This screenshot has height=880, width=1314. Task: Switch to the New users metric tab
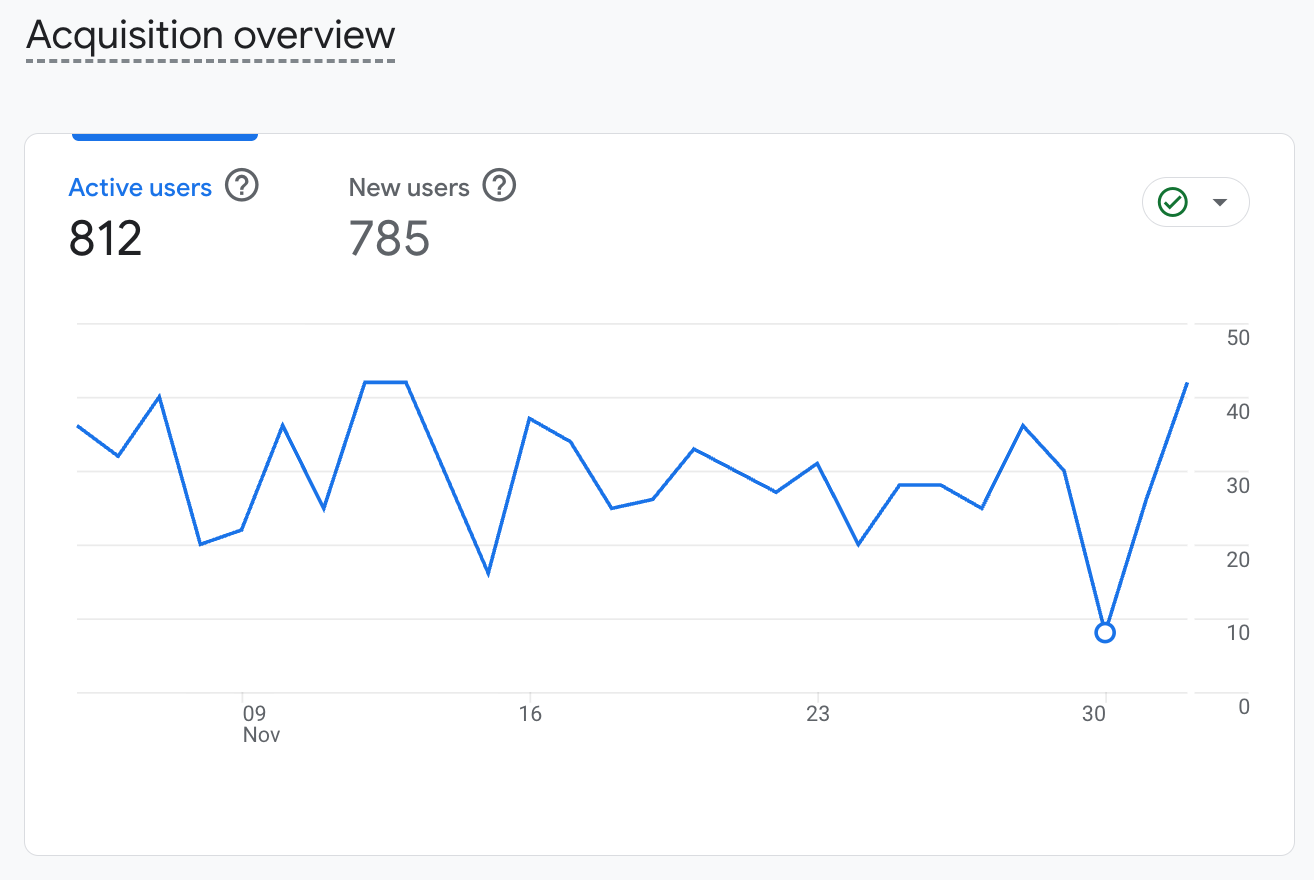(409, 188)
